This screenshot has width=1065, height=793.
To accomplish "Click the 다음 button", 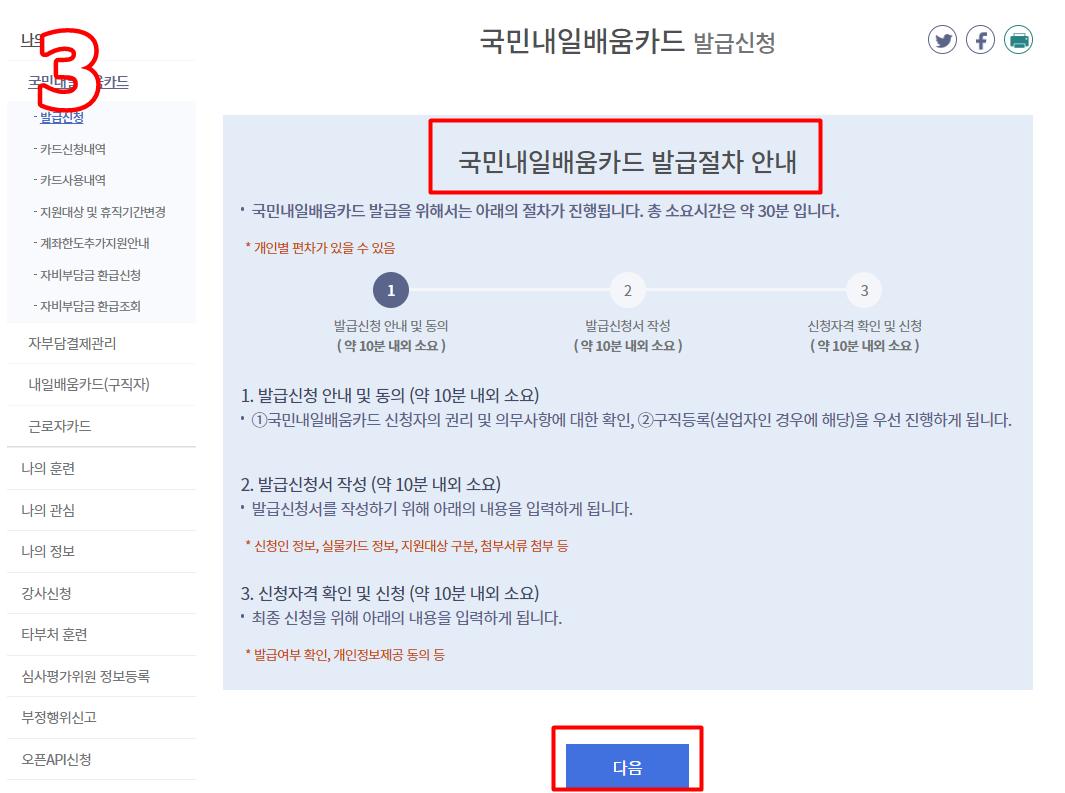I will point(627,764).
